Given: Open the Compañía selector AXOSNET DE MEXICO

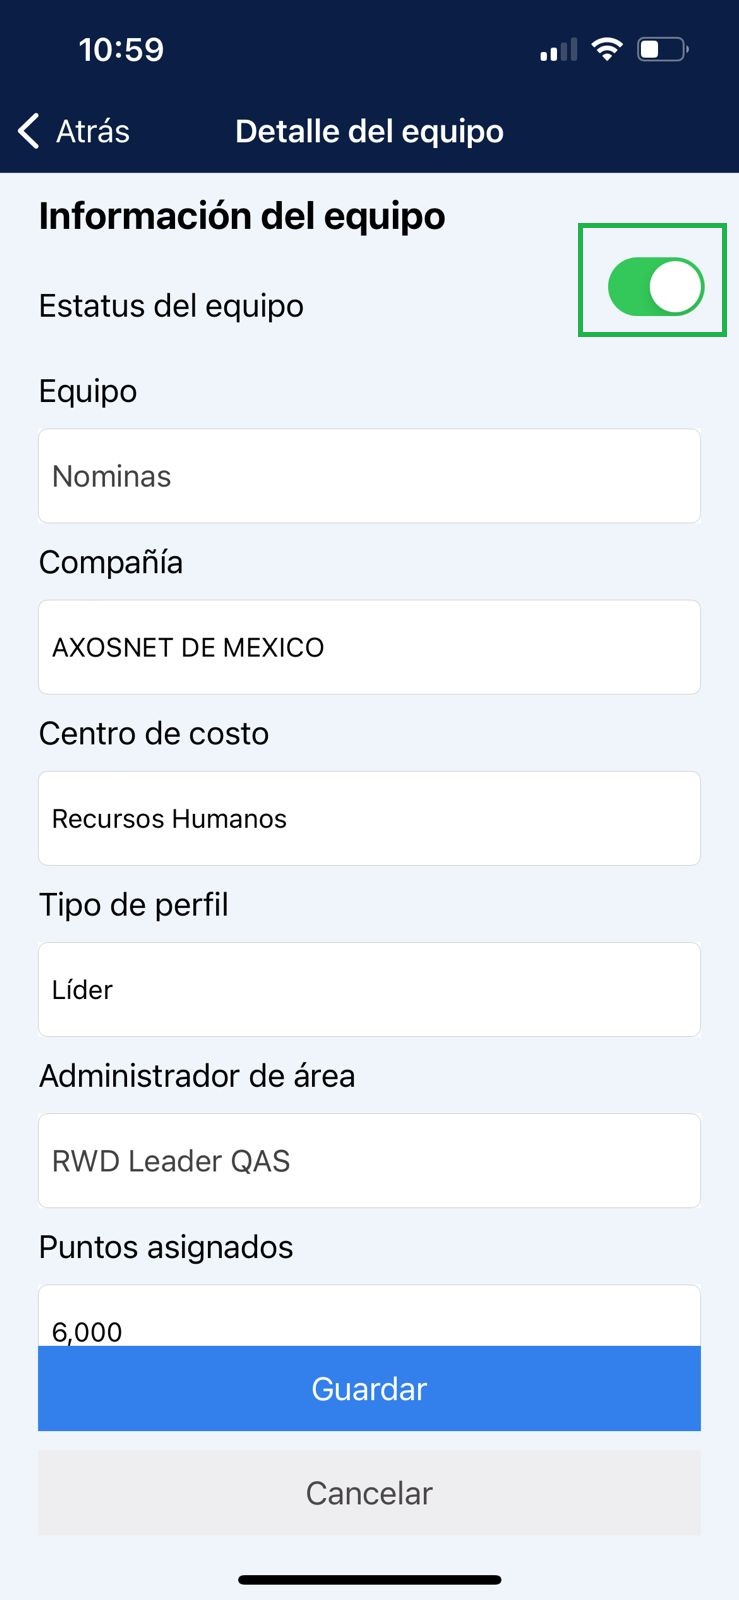Looking at the screenshot, I should 369,647.
